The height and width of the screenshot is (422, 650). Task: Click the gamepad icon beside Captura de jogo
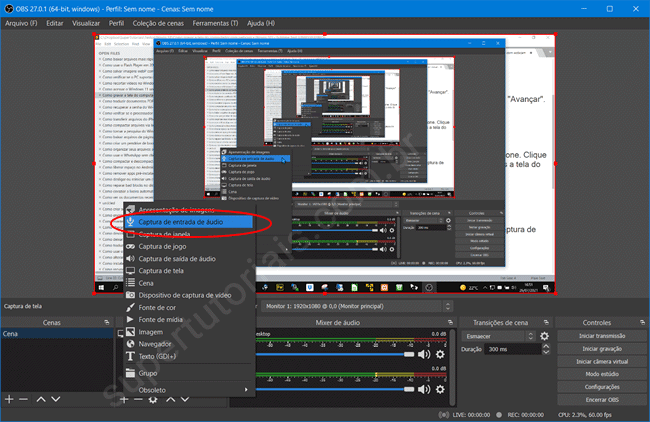click(x=130, y=245)
